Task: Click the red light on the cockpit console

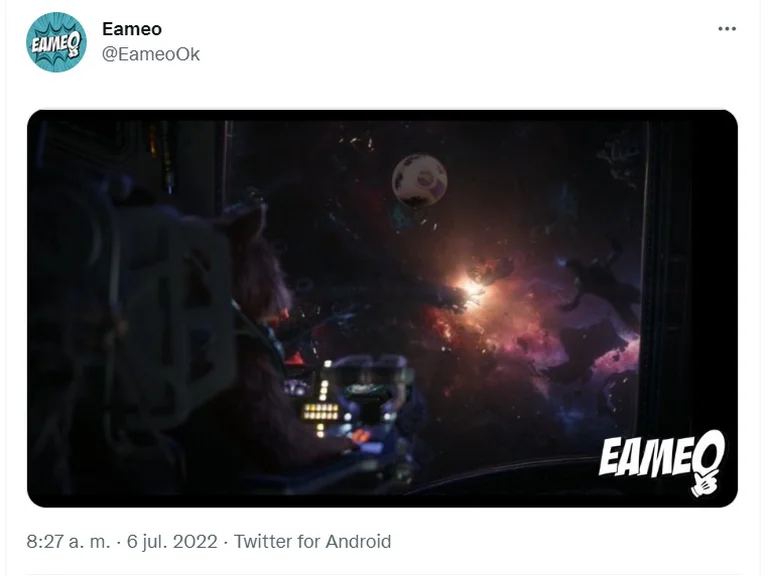Action: click(294, 358)
